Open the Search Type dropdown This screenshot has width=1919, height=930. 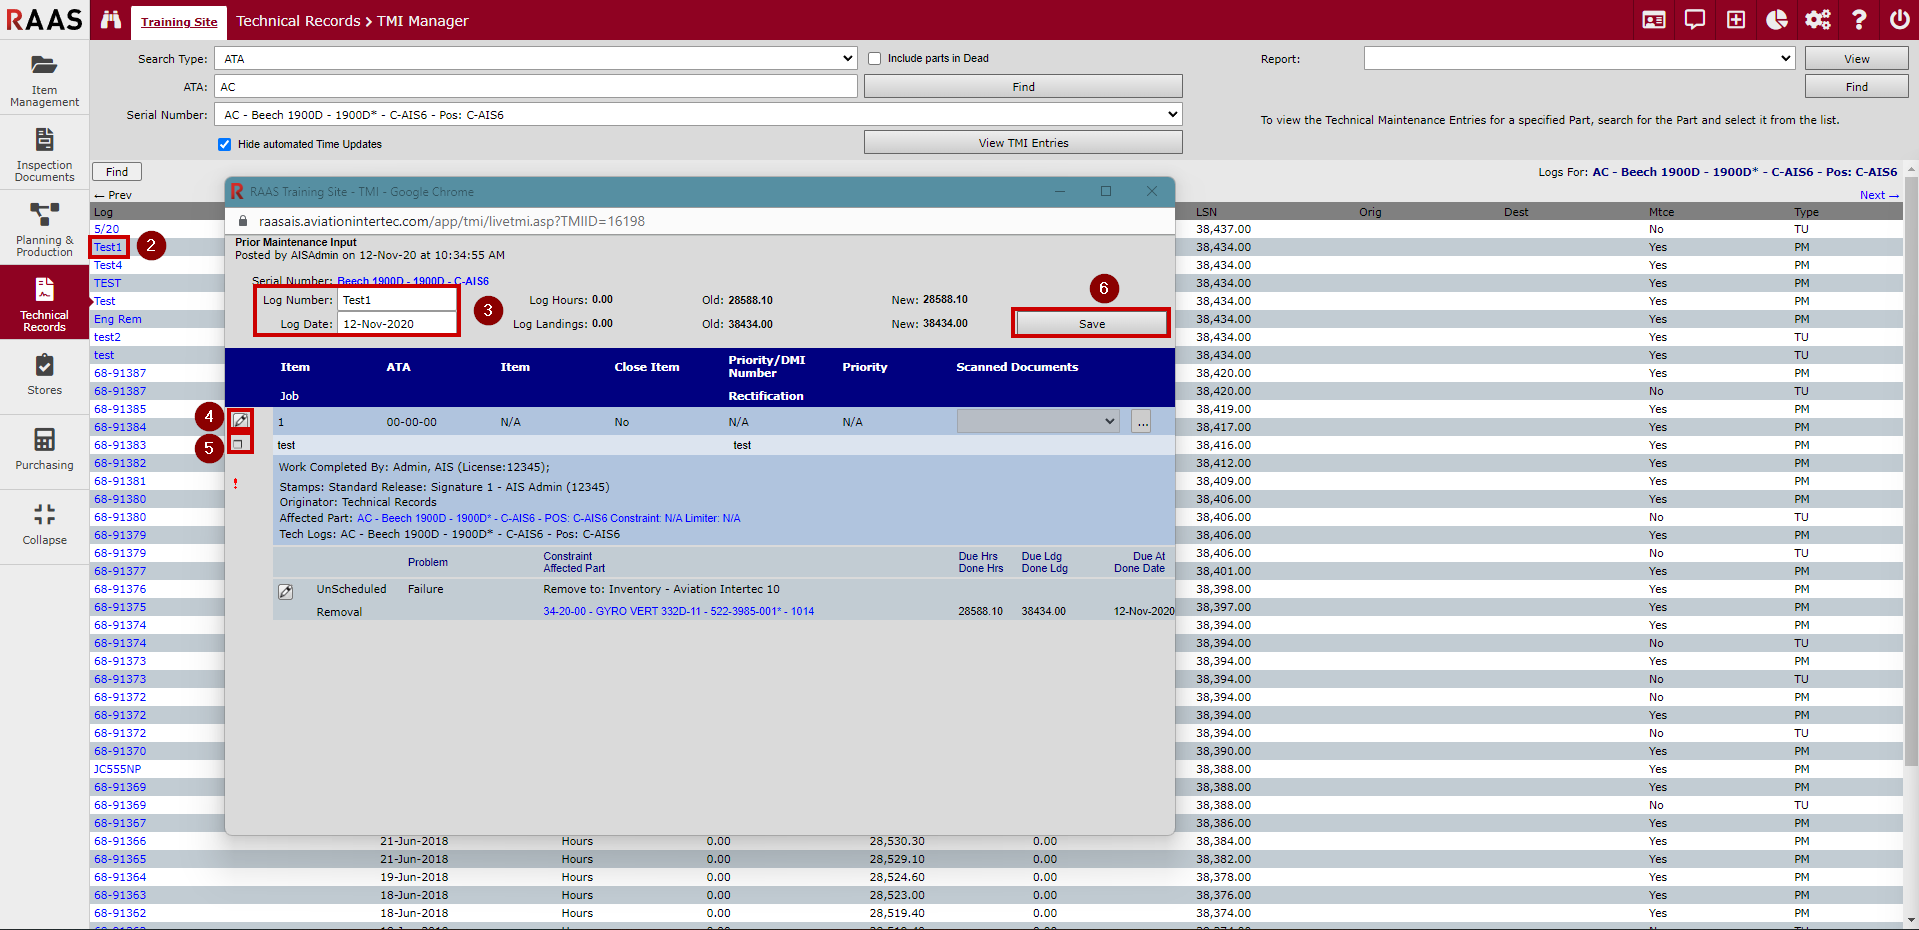(x=536, y=58)
